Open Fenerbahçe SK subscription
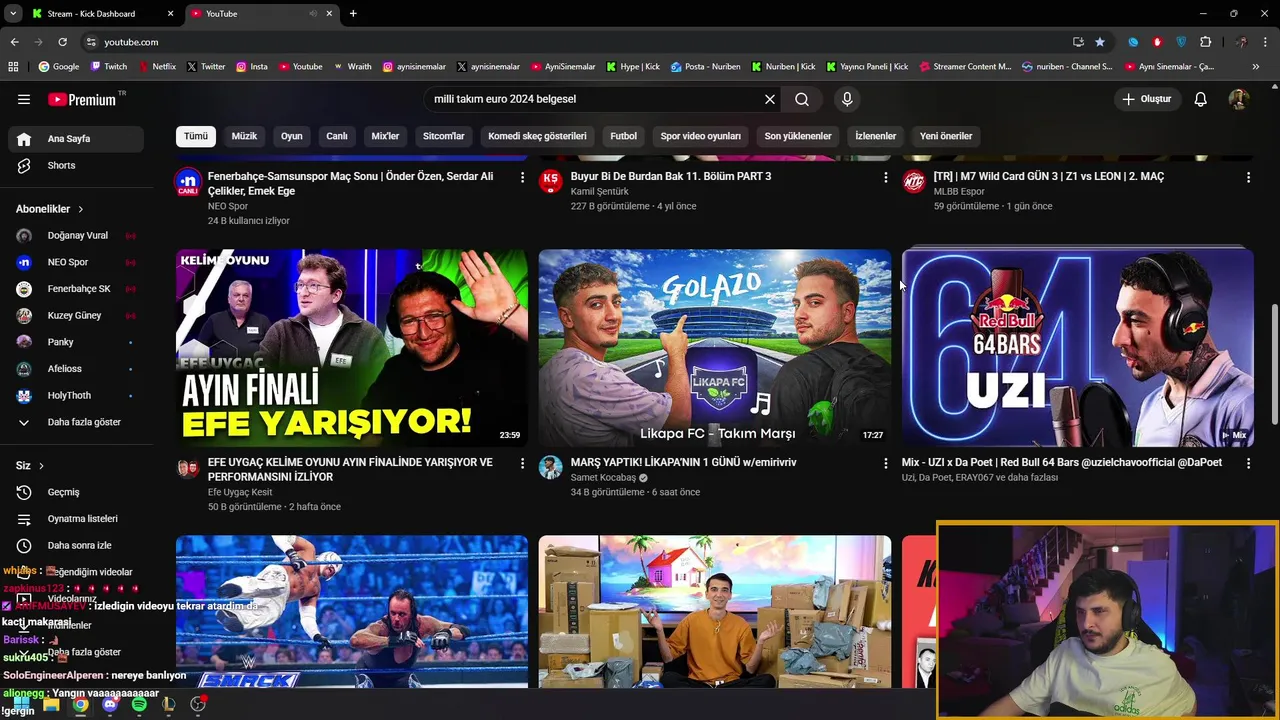The image size is (1280, 720). coord(76,289)
